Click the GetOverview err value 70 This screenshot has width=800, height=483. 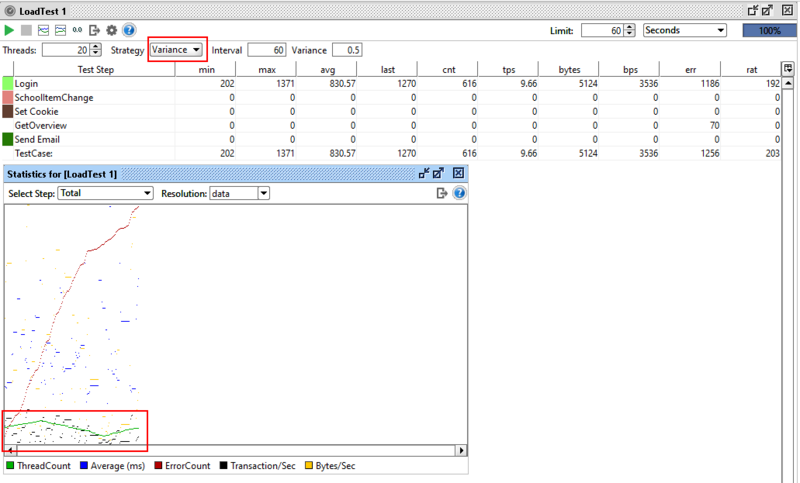click(x=714, y=125)
